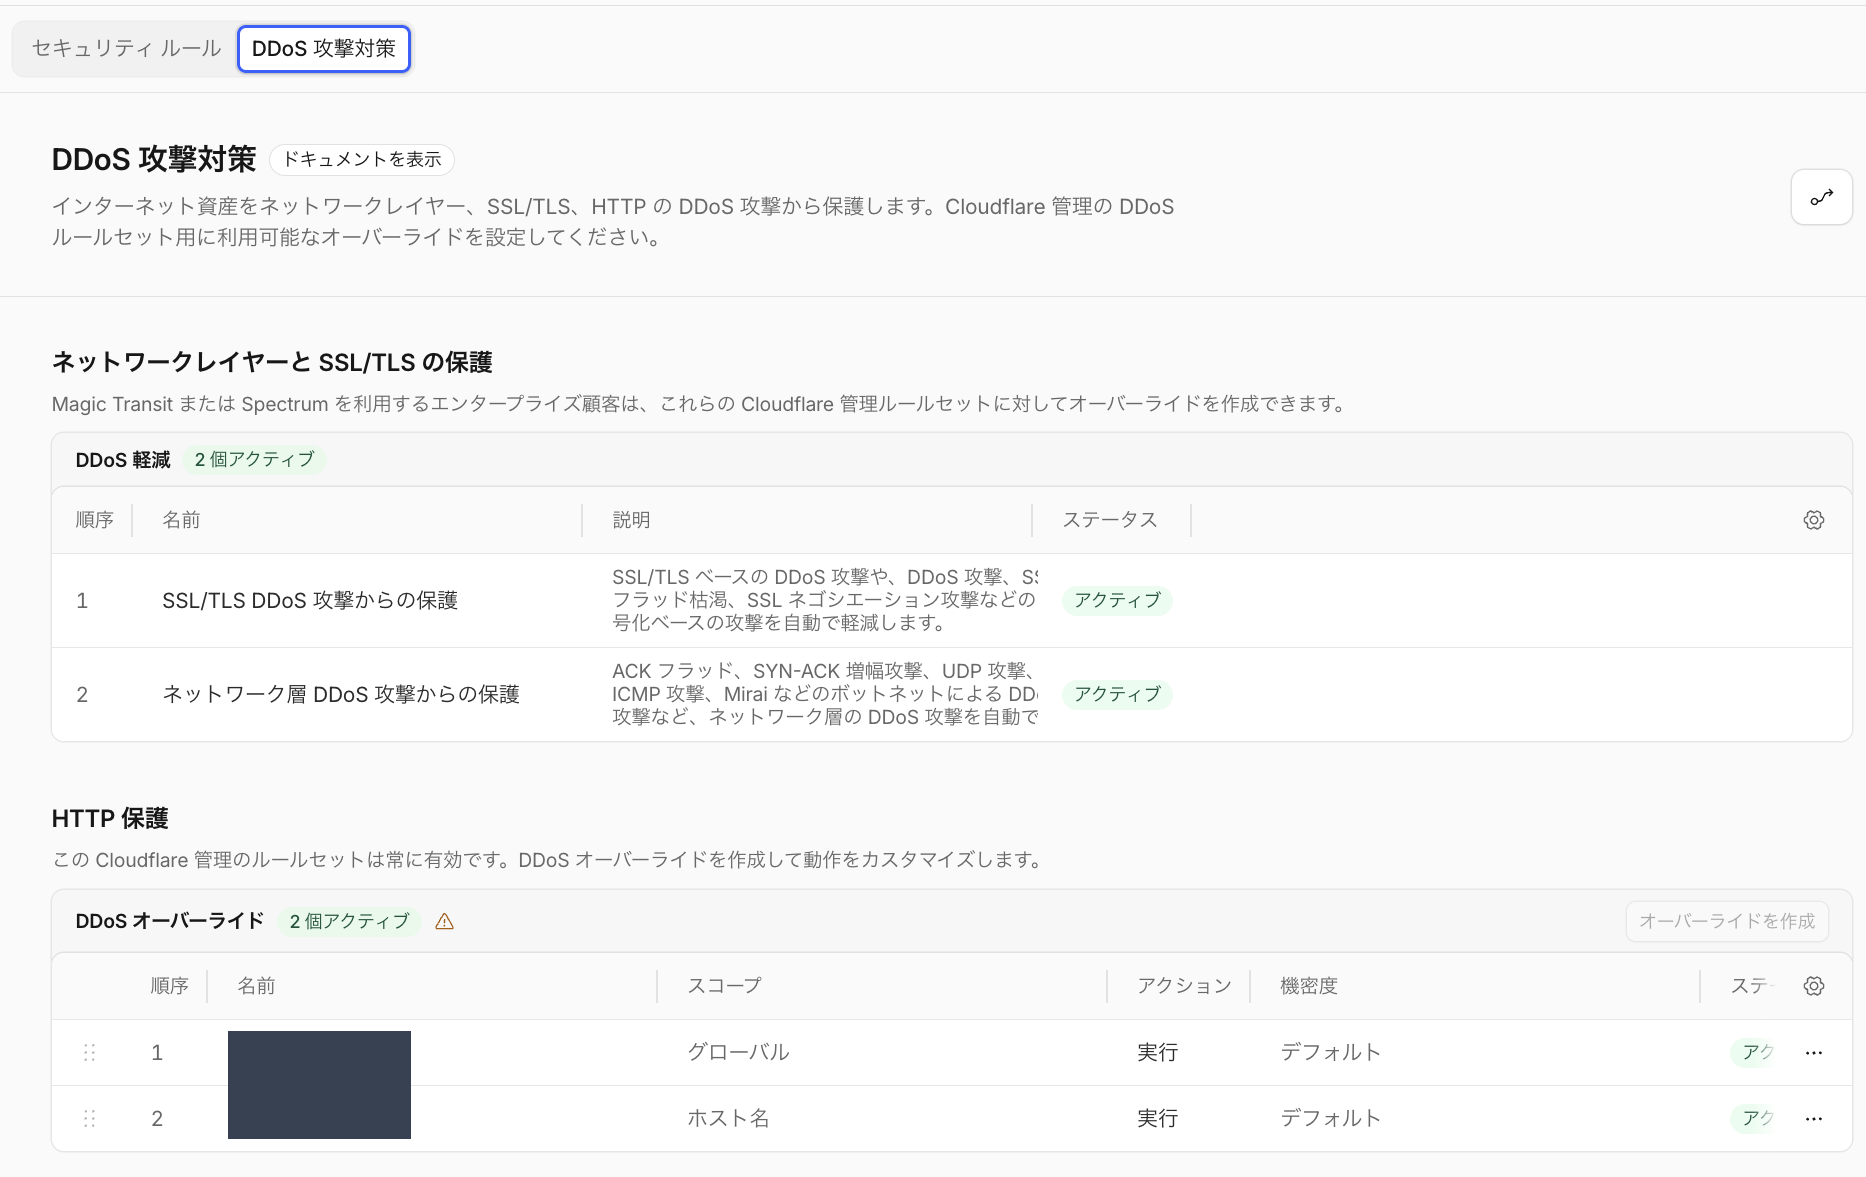Grab the drag handle for override row 2
Viewport: 1866px width, 1177px height.
click(x=89, y=1118)
